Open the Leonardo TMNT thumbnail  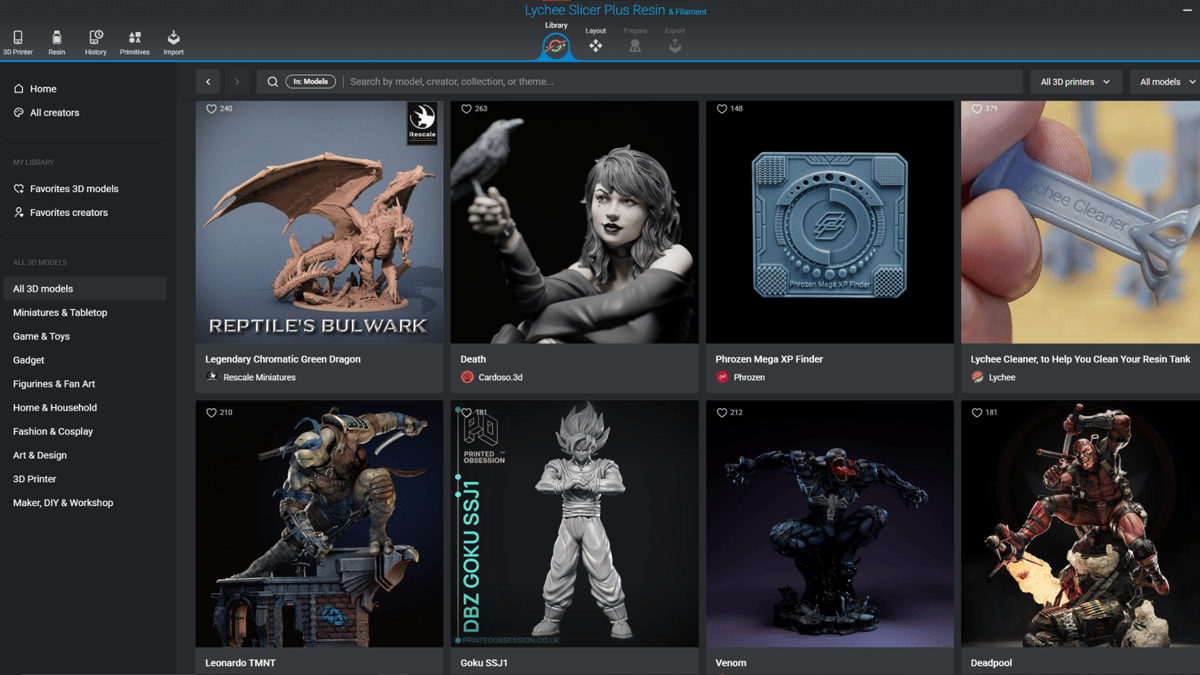point(319,524)
